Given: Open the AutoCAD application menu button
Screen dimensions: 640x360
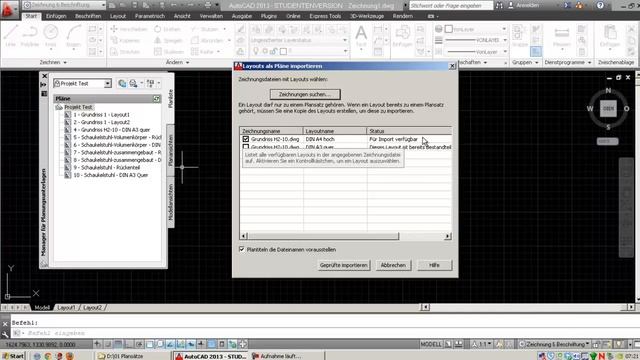Looking at the screenshot, I should point(8,9).
